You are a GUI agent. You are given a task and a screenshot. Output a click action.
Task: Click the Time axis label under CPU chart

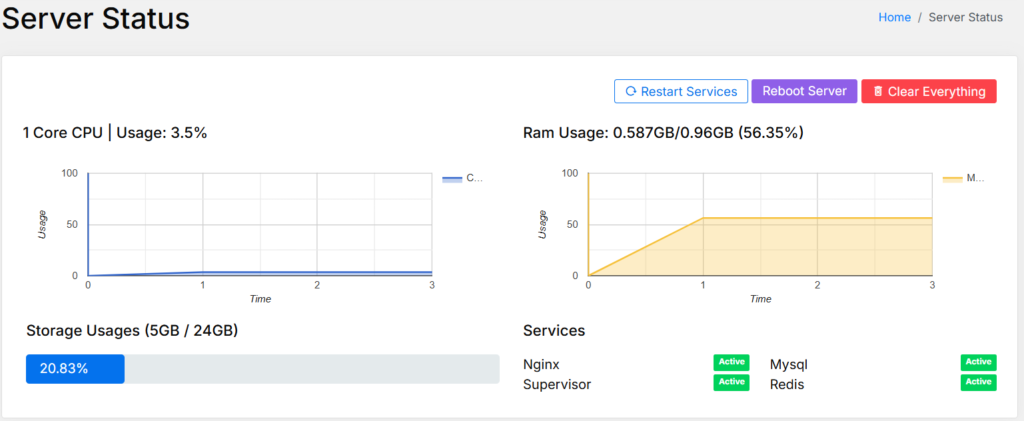coord(260,299)
